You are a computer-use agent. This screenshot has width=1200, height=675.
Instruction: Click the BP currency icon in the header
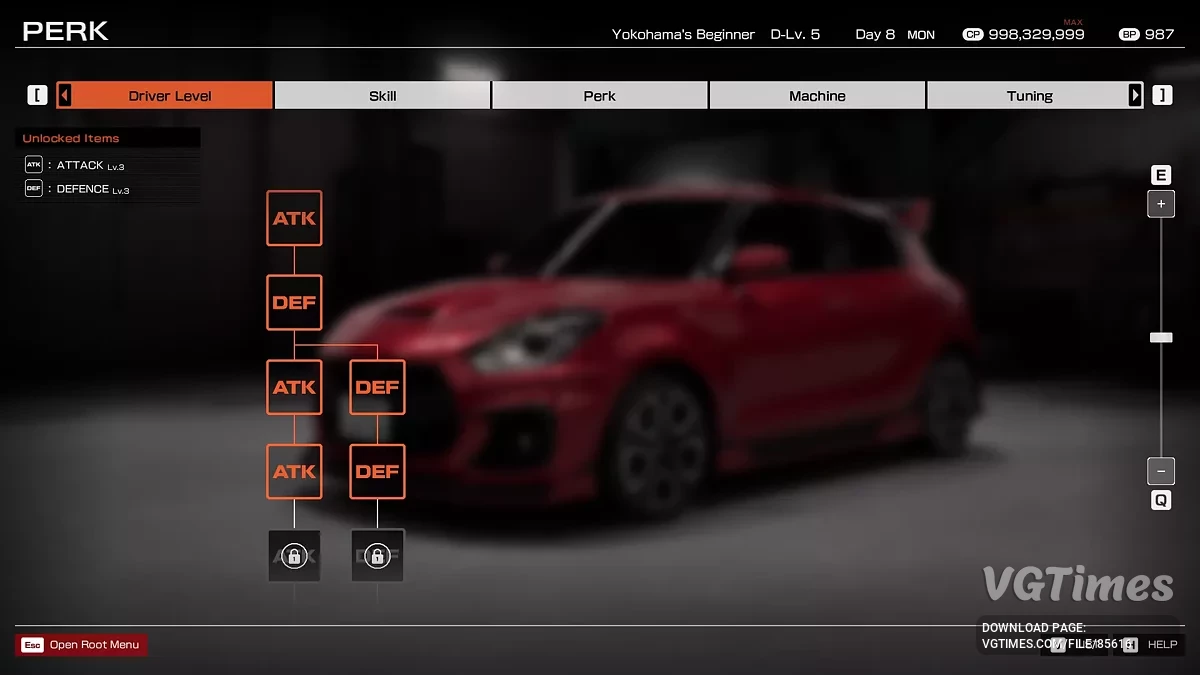[1128, 33]
